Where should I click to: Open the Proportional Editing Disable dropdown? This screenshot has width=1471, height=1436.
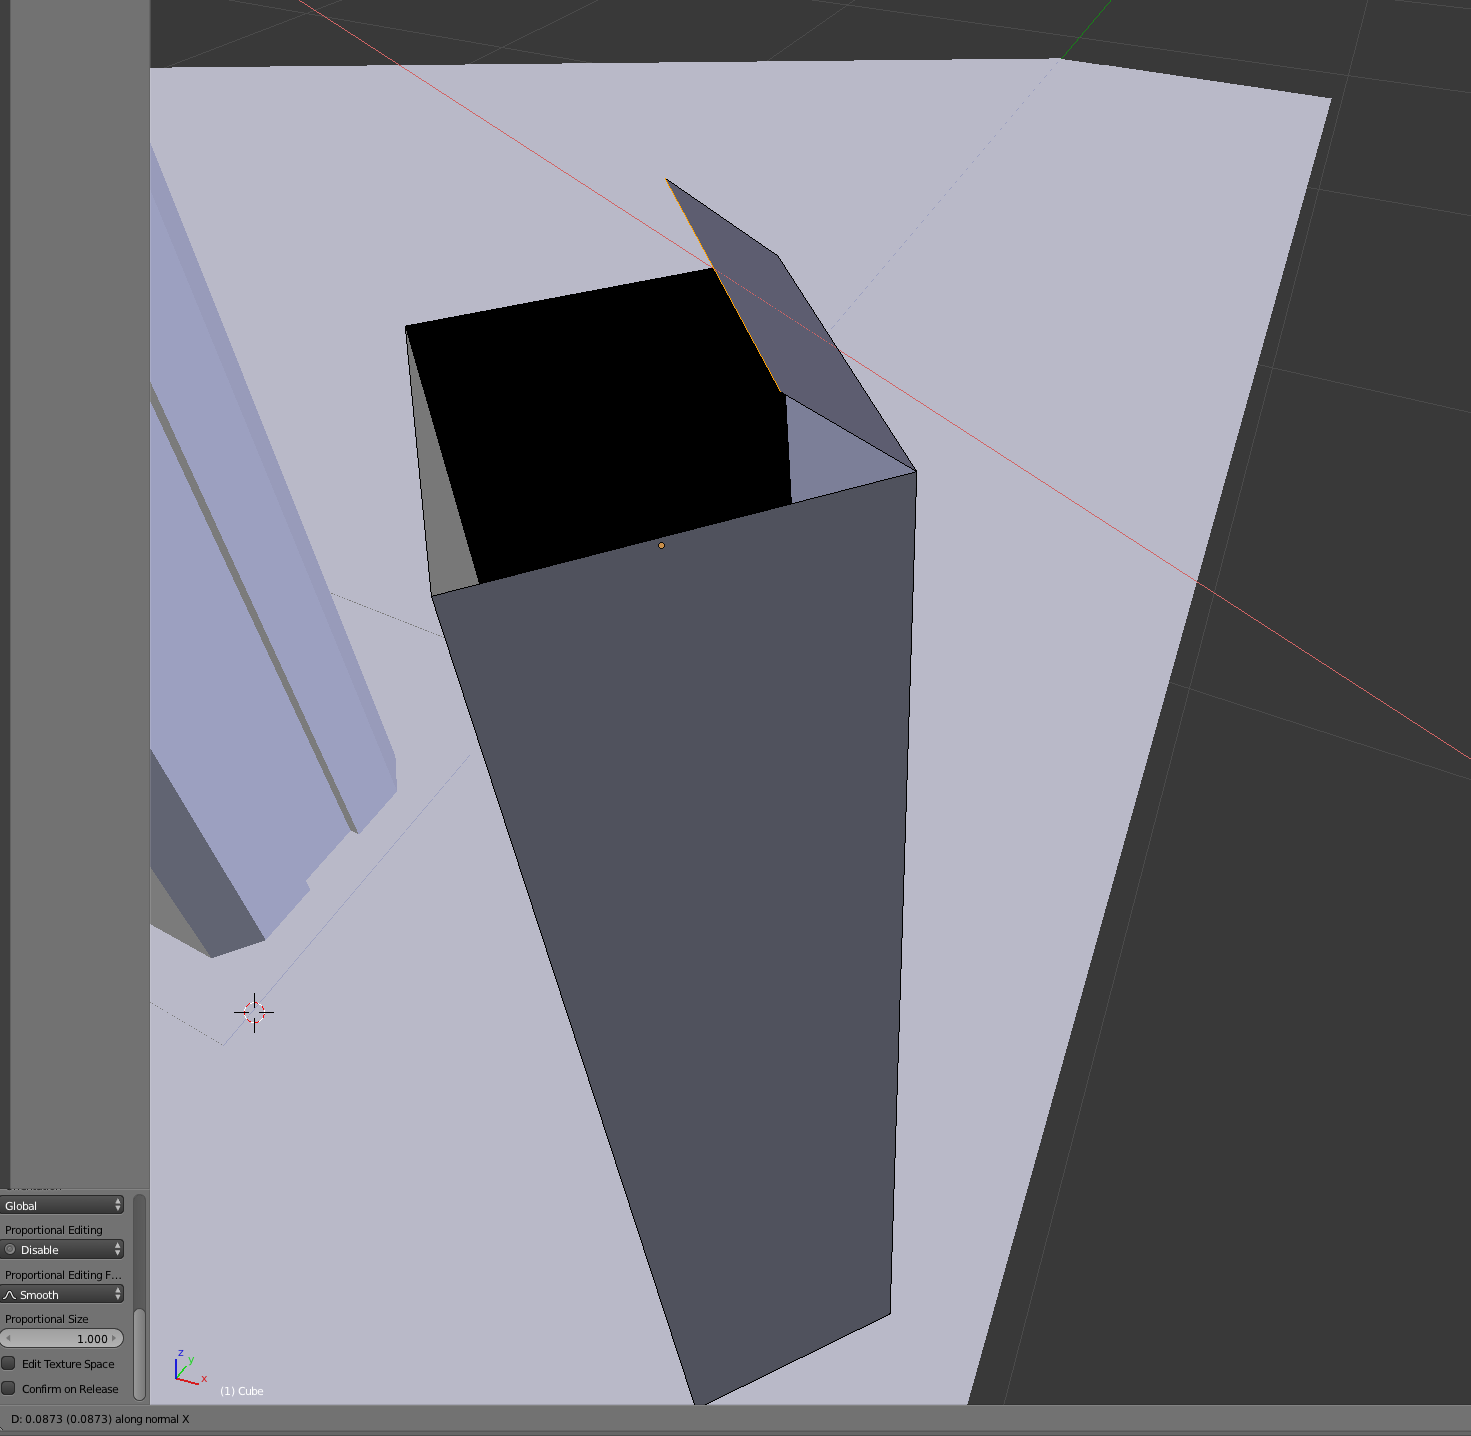(x=62, y=1250)
